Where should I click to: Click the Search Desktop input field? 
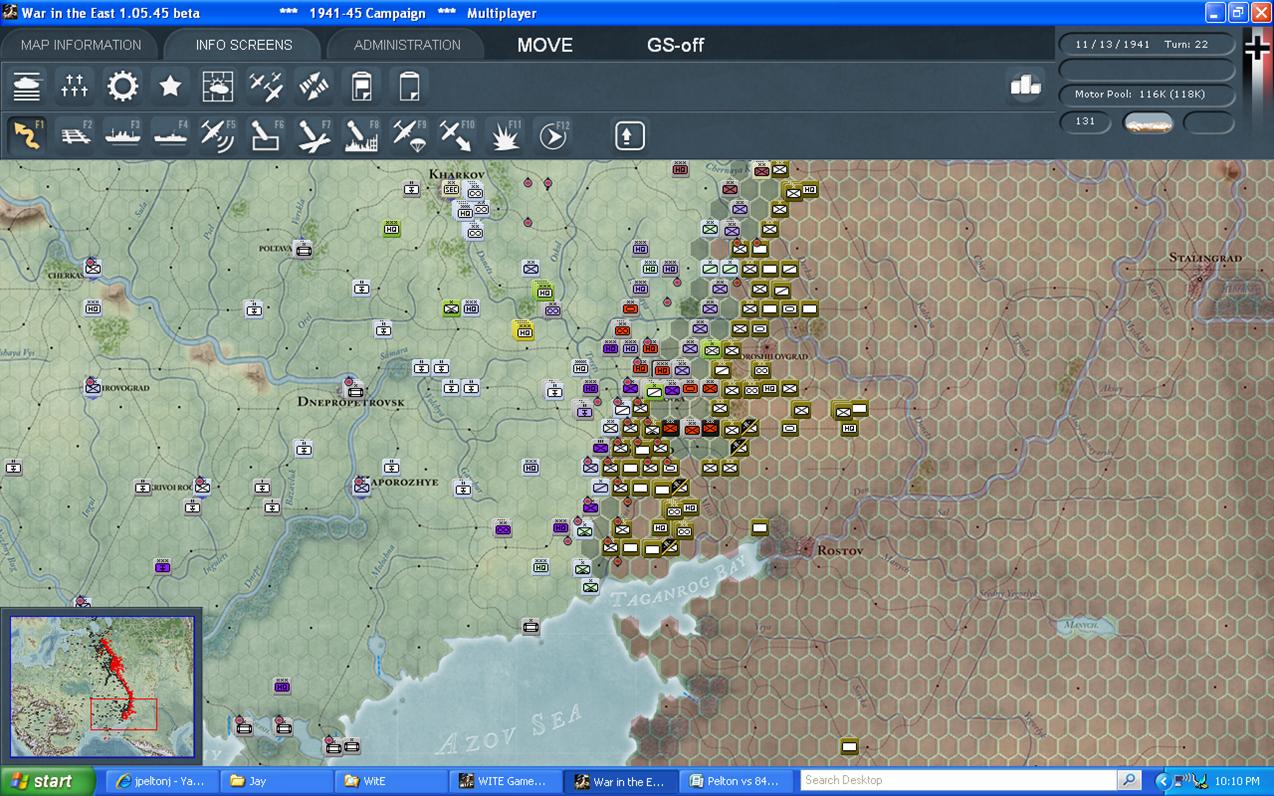(x=958, y=780)
